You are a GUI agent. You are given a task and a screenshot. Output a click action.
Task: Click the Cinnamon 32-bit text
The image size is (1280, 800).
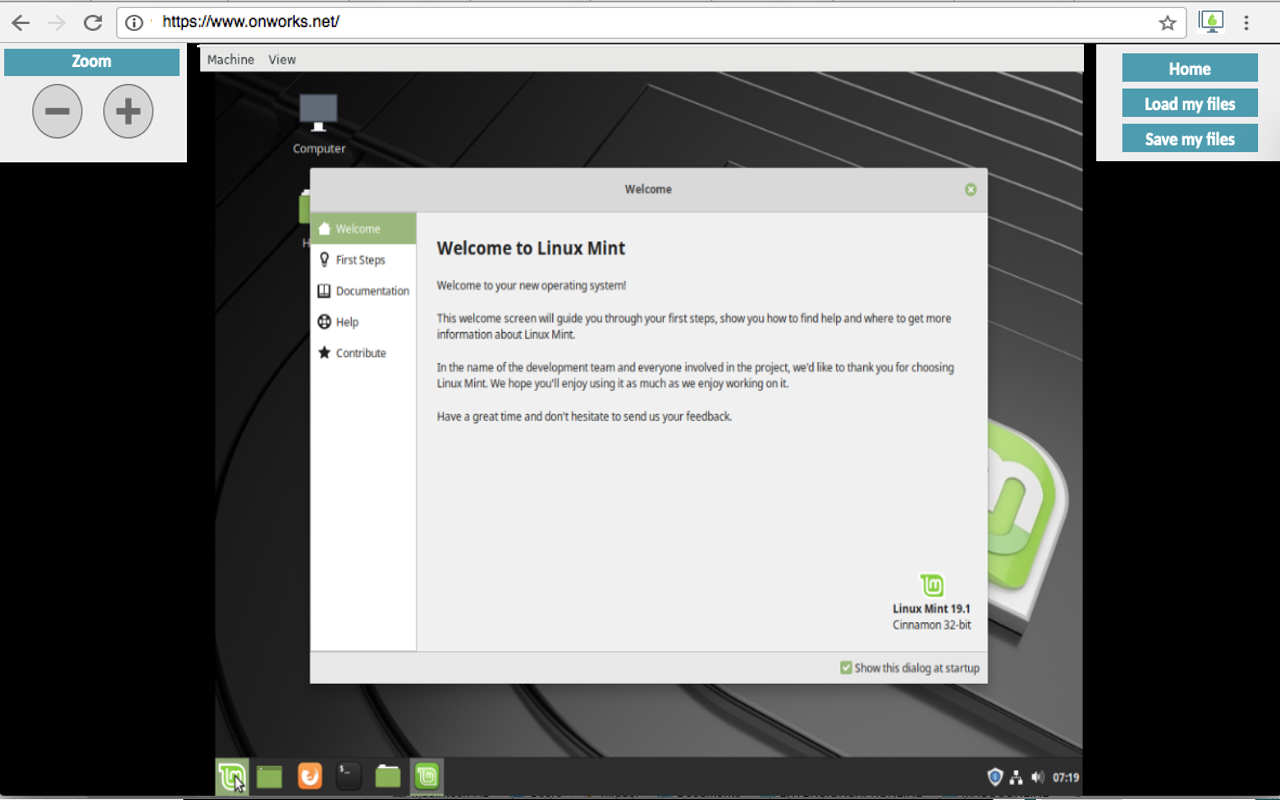click(931, 625)
